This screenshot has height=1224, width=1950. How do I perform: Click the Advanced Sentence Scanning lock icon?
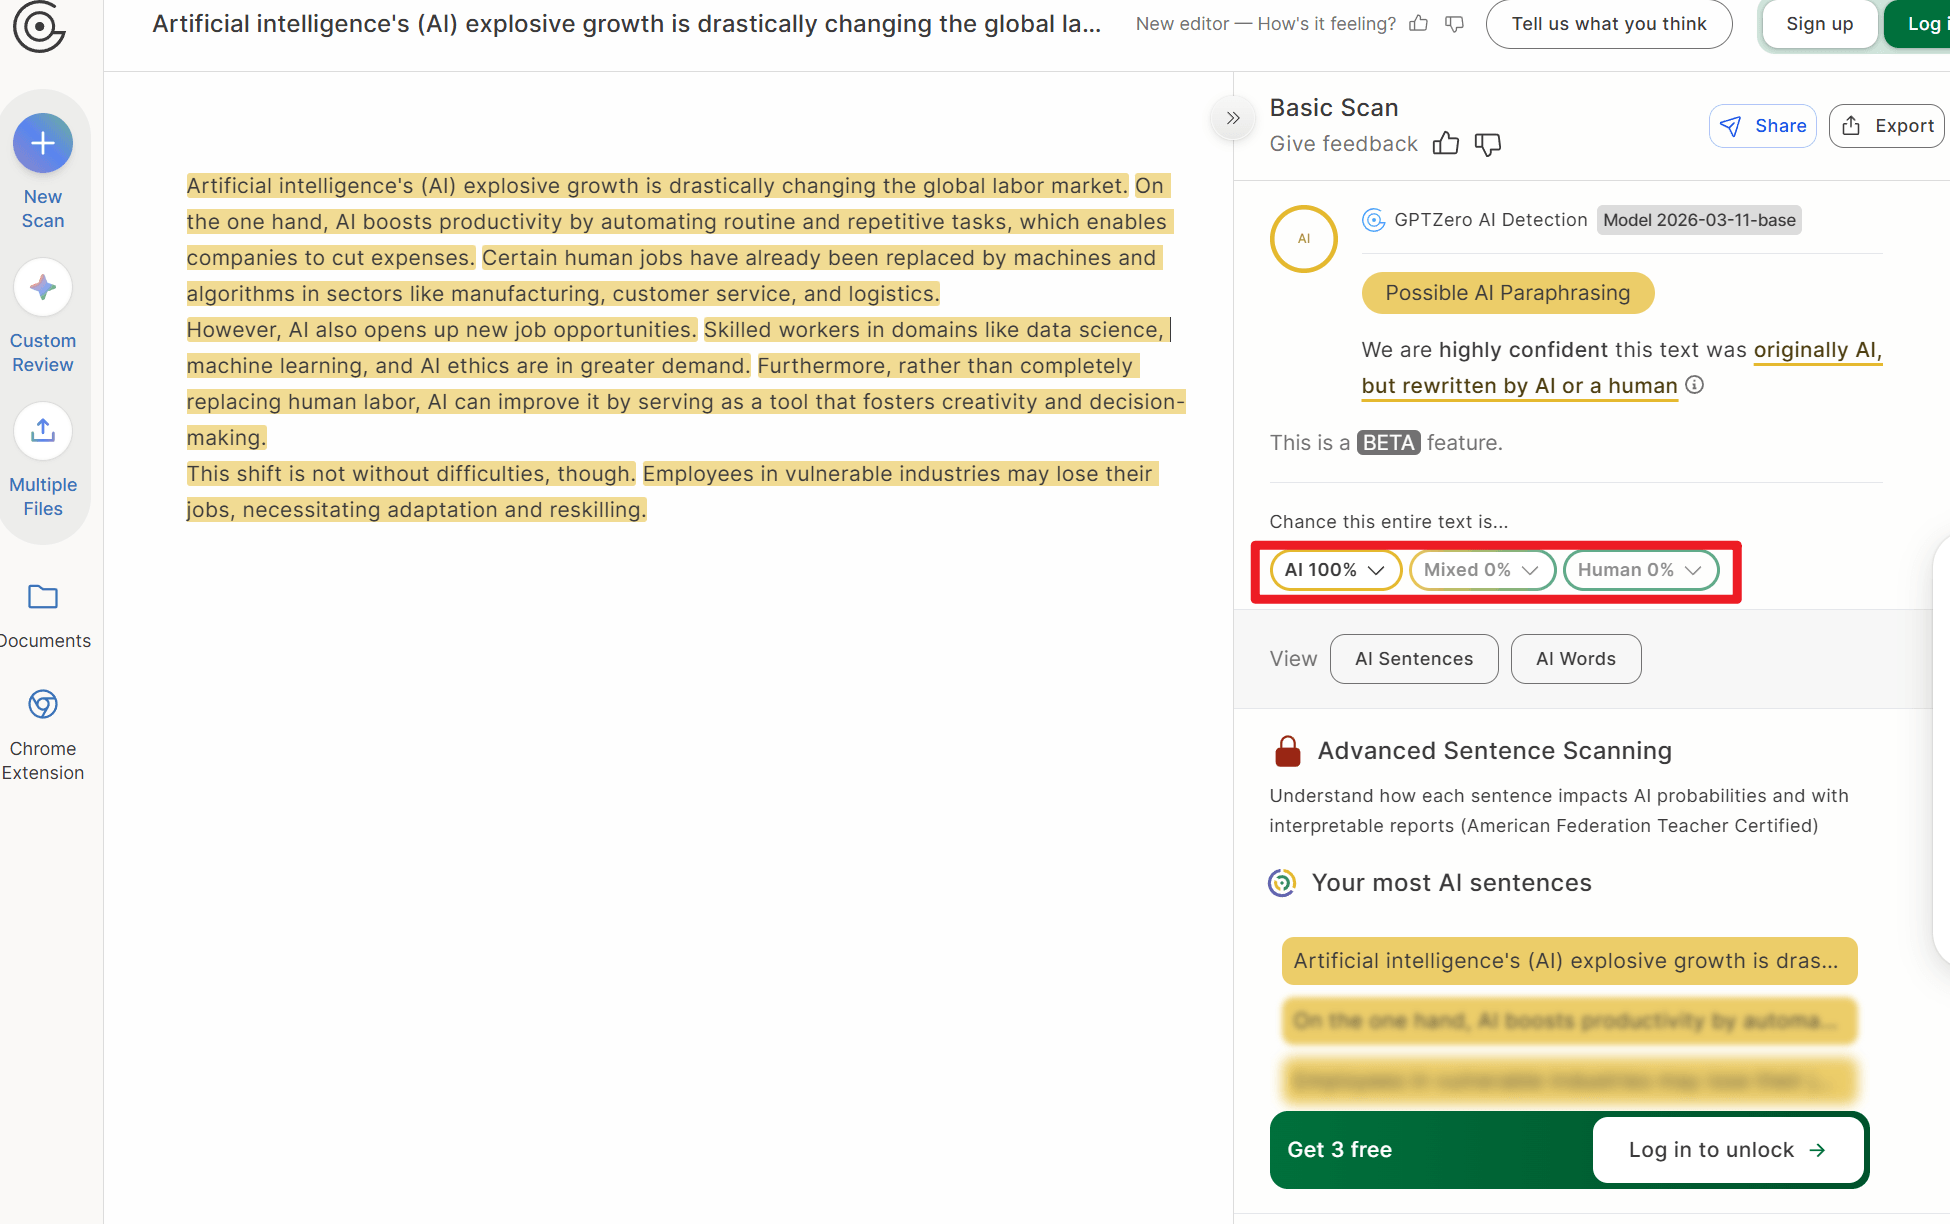[1288, 751]
